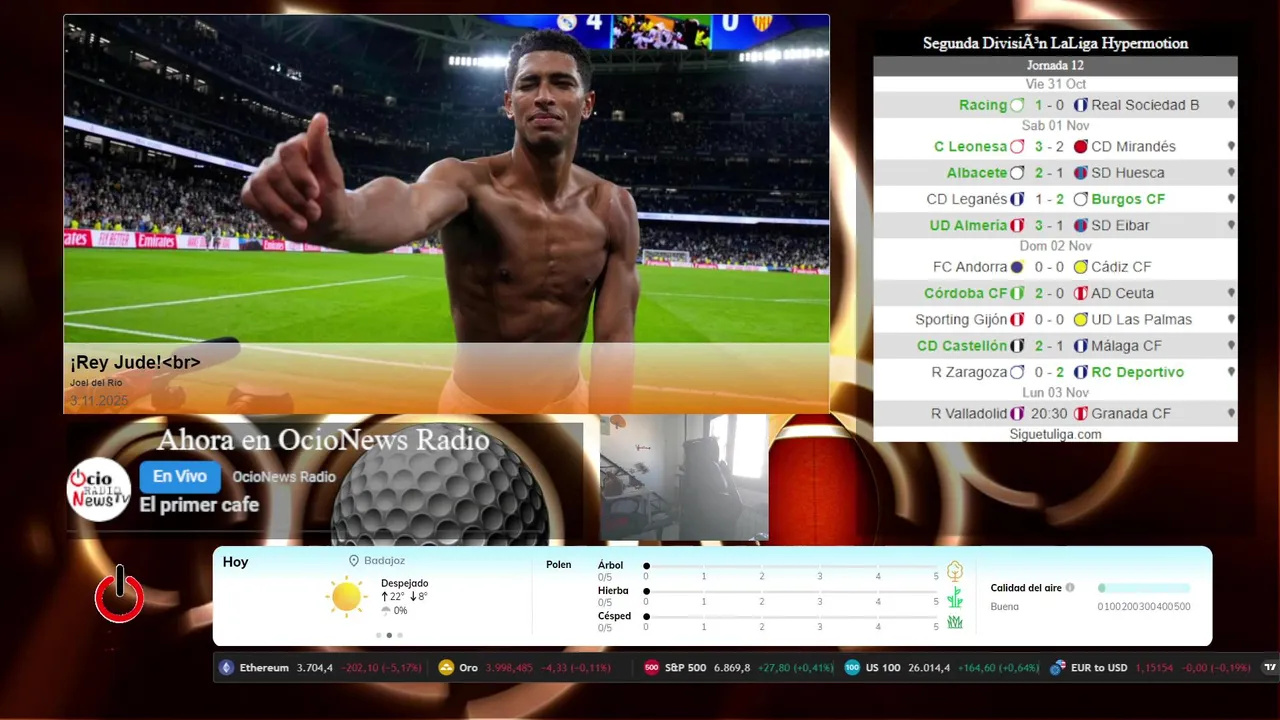Click 'El primer cafe' program title
Screen dimensions: 1280x720
tap(199, 505)
